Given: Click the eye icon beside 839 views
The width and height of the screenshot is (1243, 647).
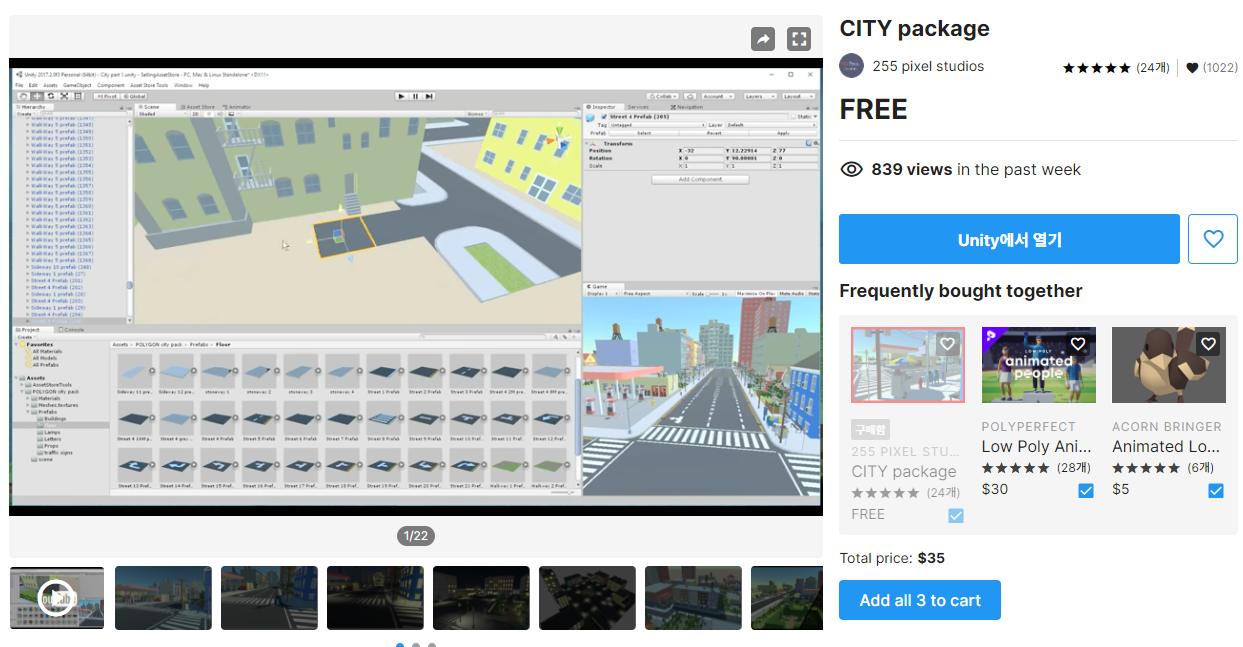Looking at the screenshot, I should pyautogui.click(x=851, y=170).
